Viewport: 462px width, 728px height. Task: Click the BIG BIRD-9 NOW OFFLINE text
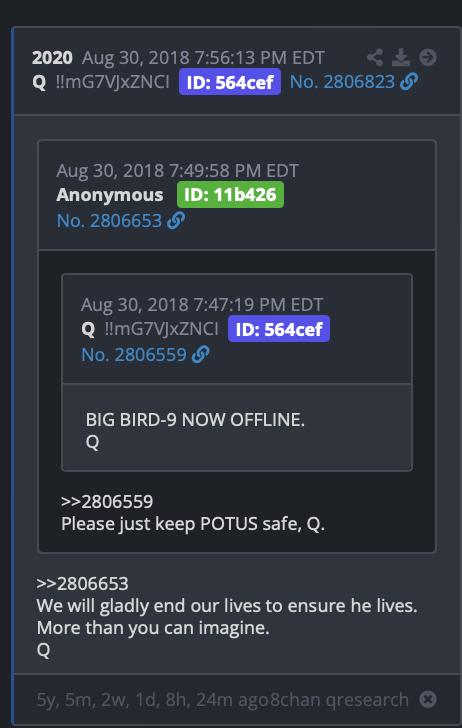[195, 420]
